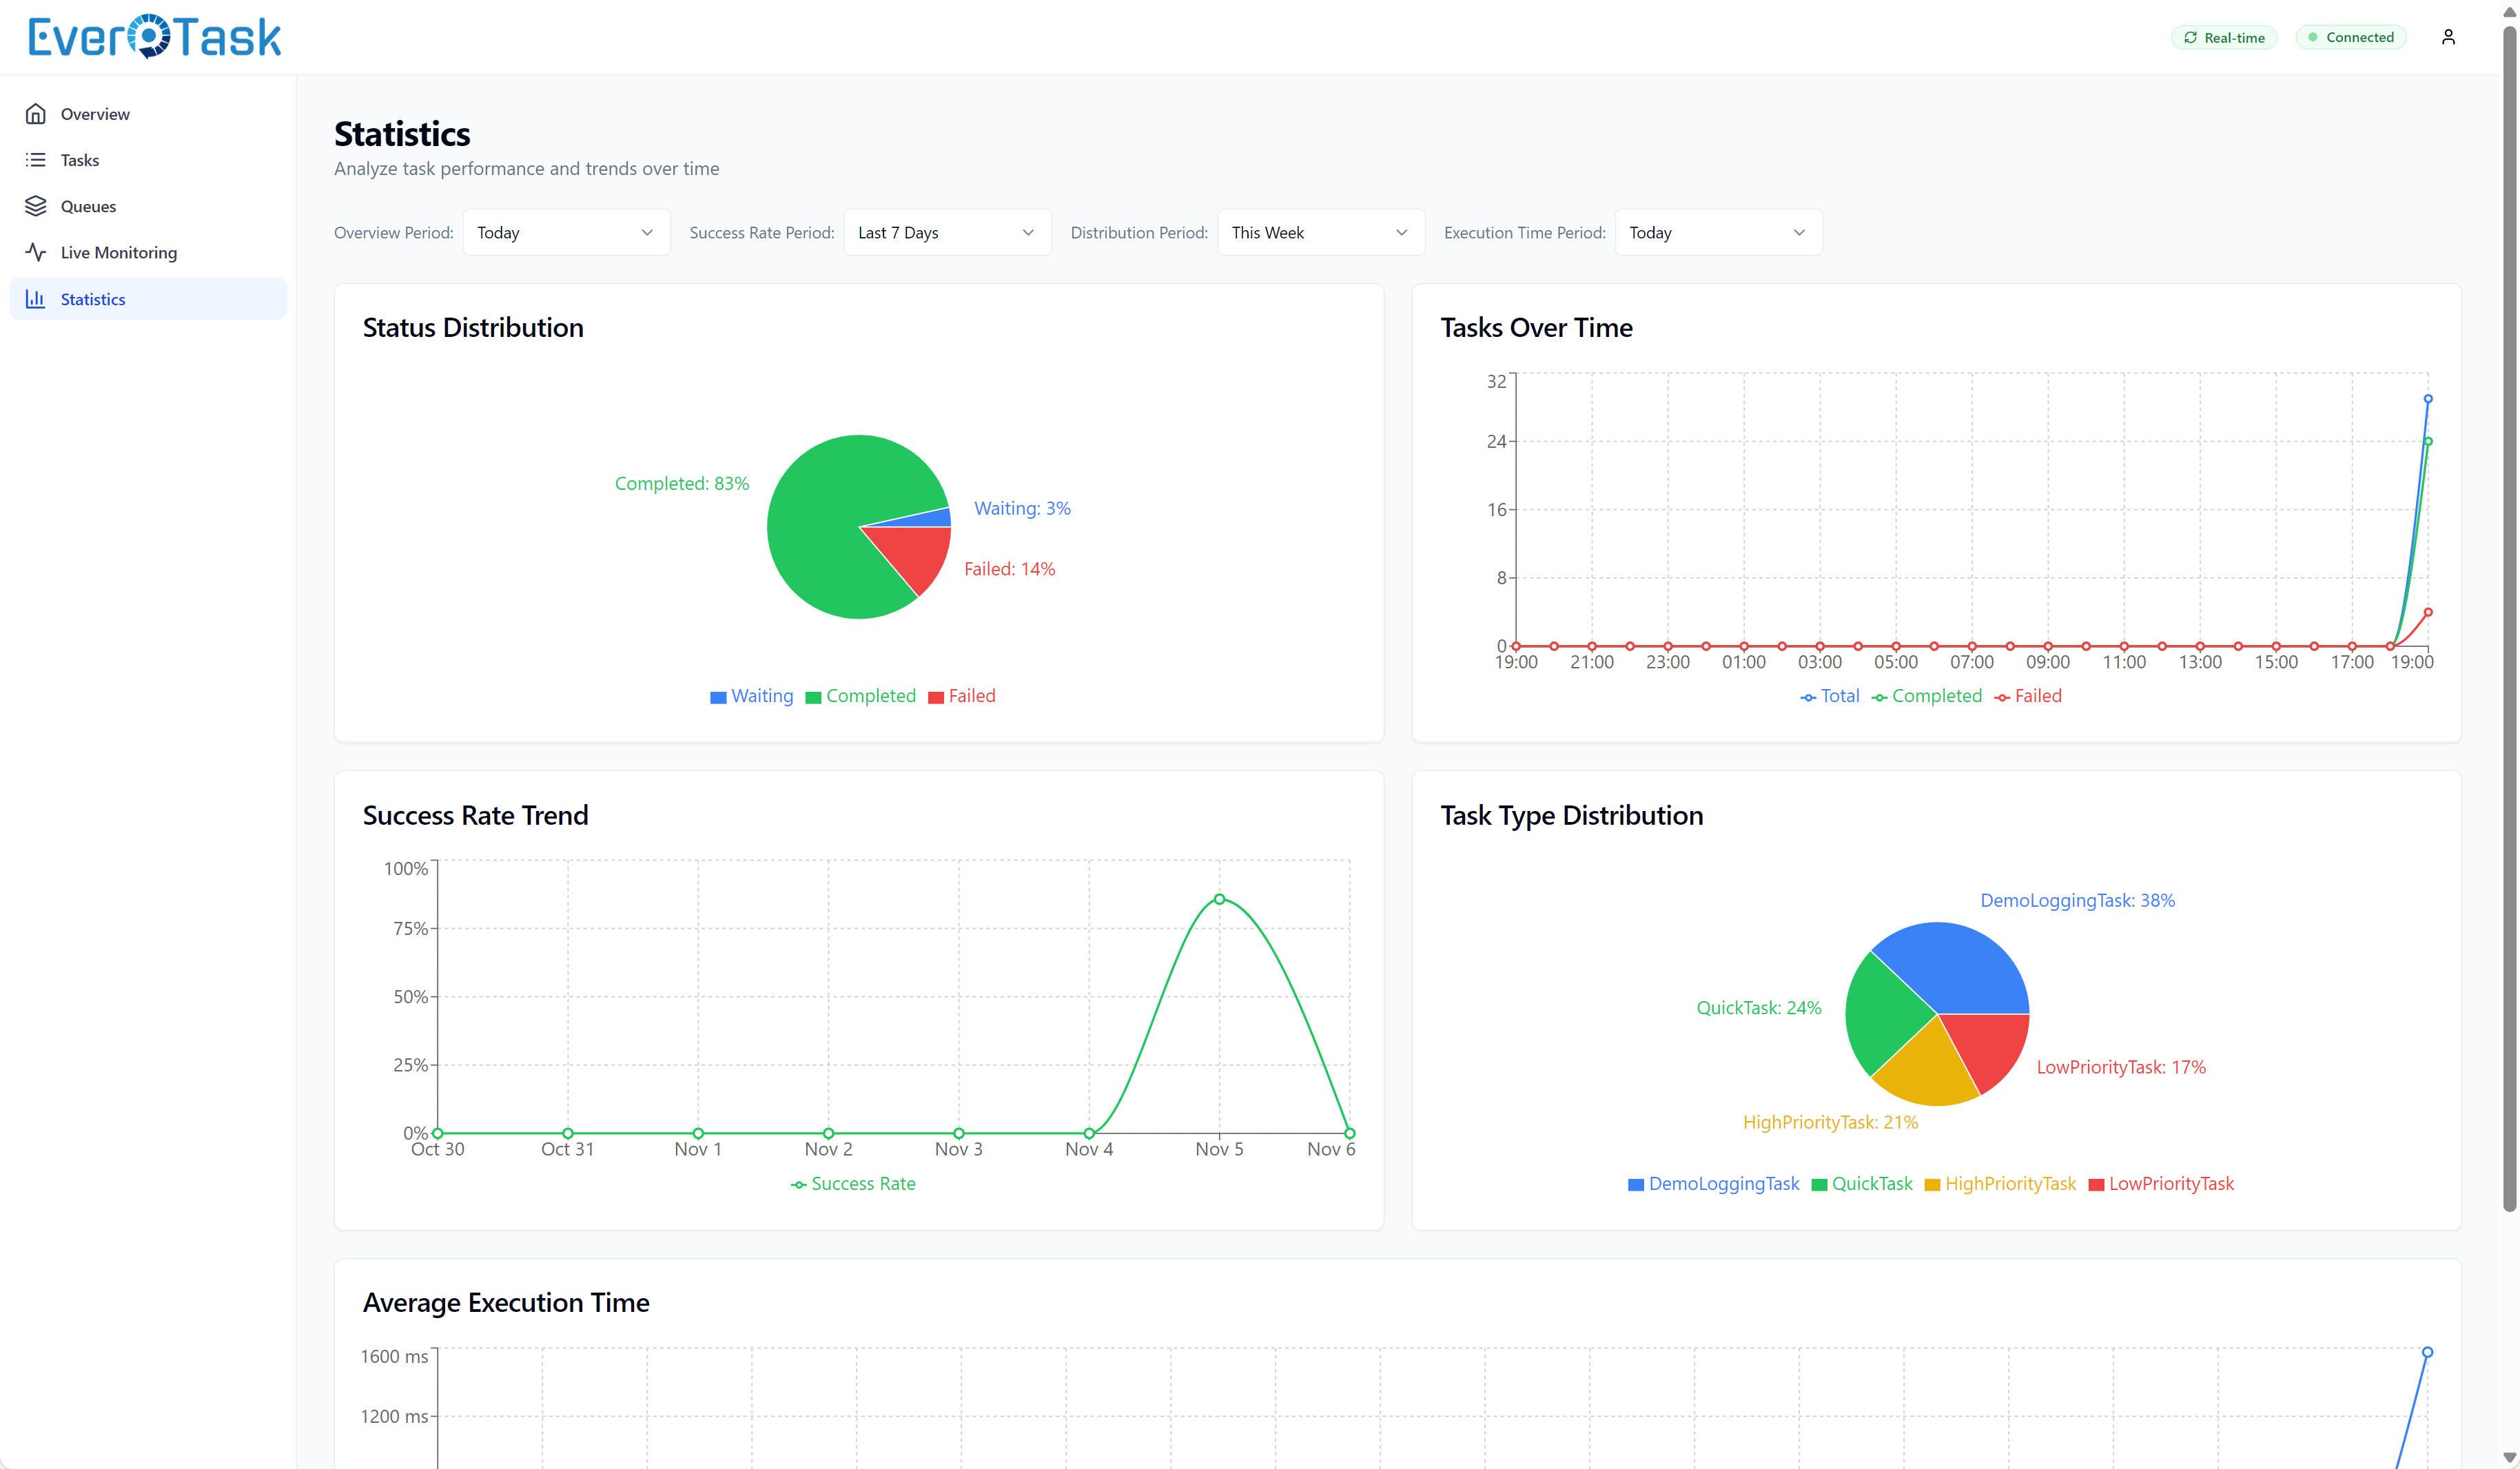
Task: Navigate to the Queues menu item
Action: [88, 206]
